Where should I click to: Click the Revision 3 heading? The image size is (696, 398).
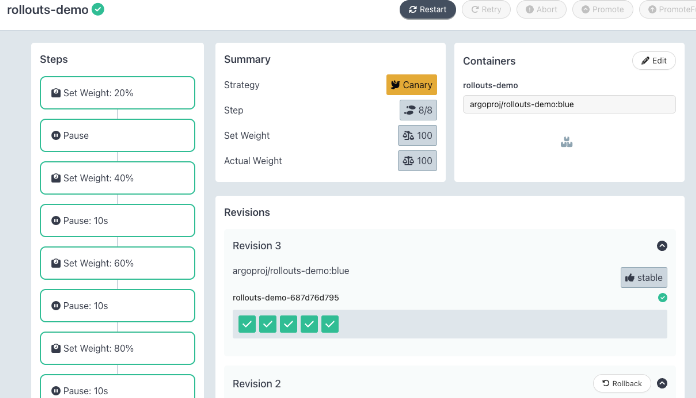[257, 246]
